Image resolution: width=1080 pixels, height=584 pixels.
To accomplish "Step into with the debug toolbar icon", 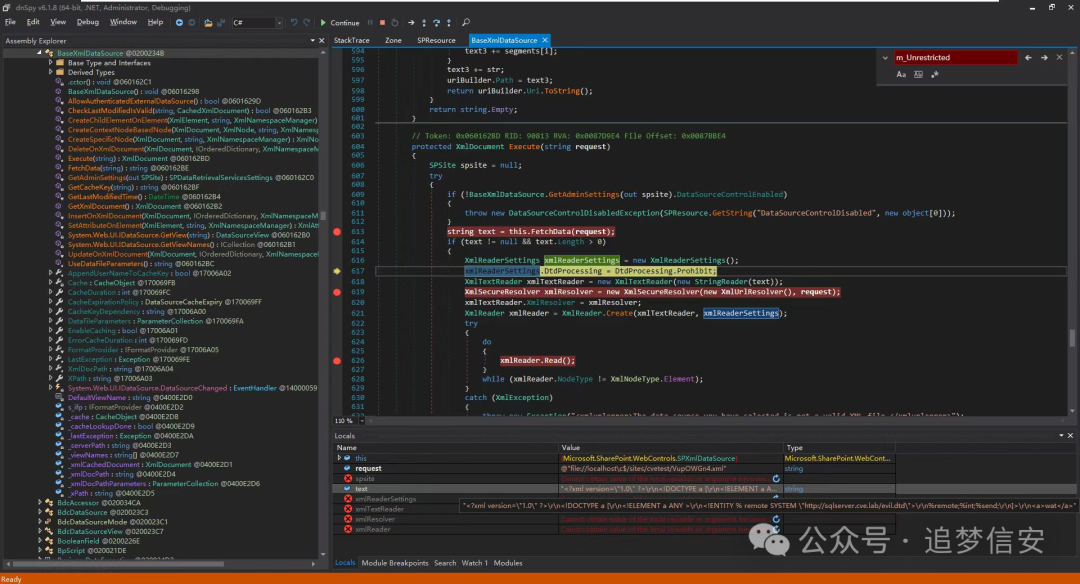I will [x=424, y=23].
